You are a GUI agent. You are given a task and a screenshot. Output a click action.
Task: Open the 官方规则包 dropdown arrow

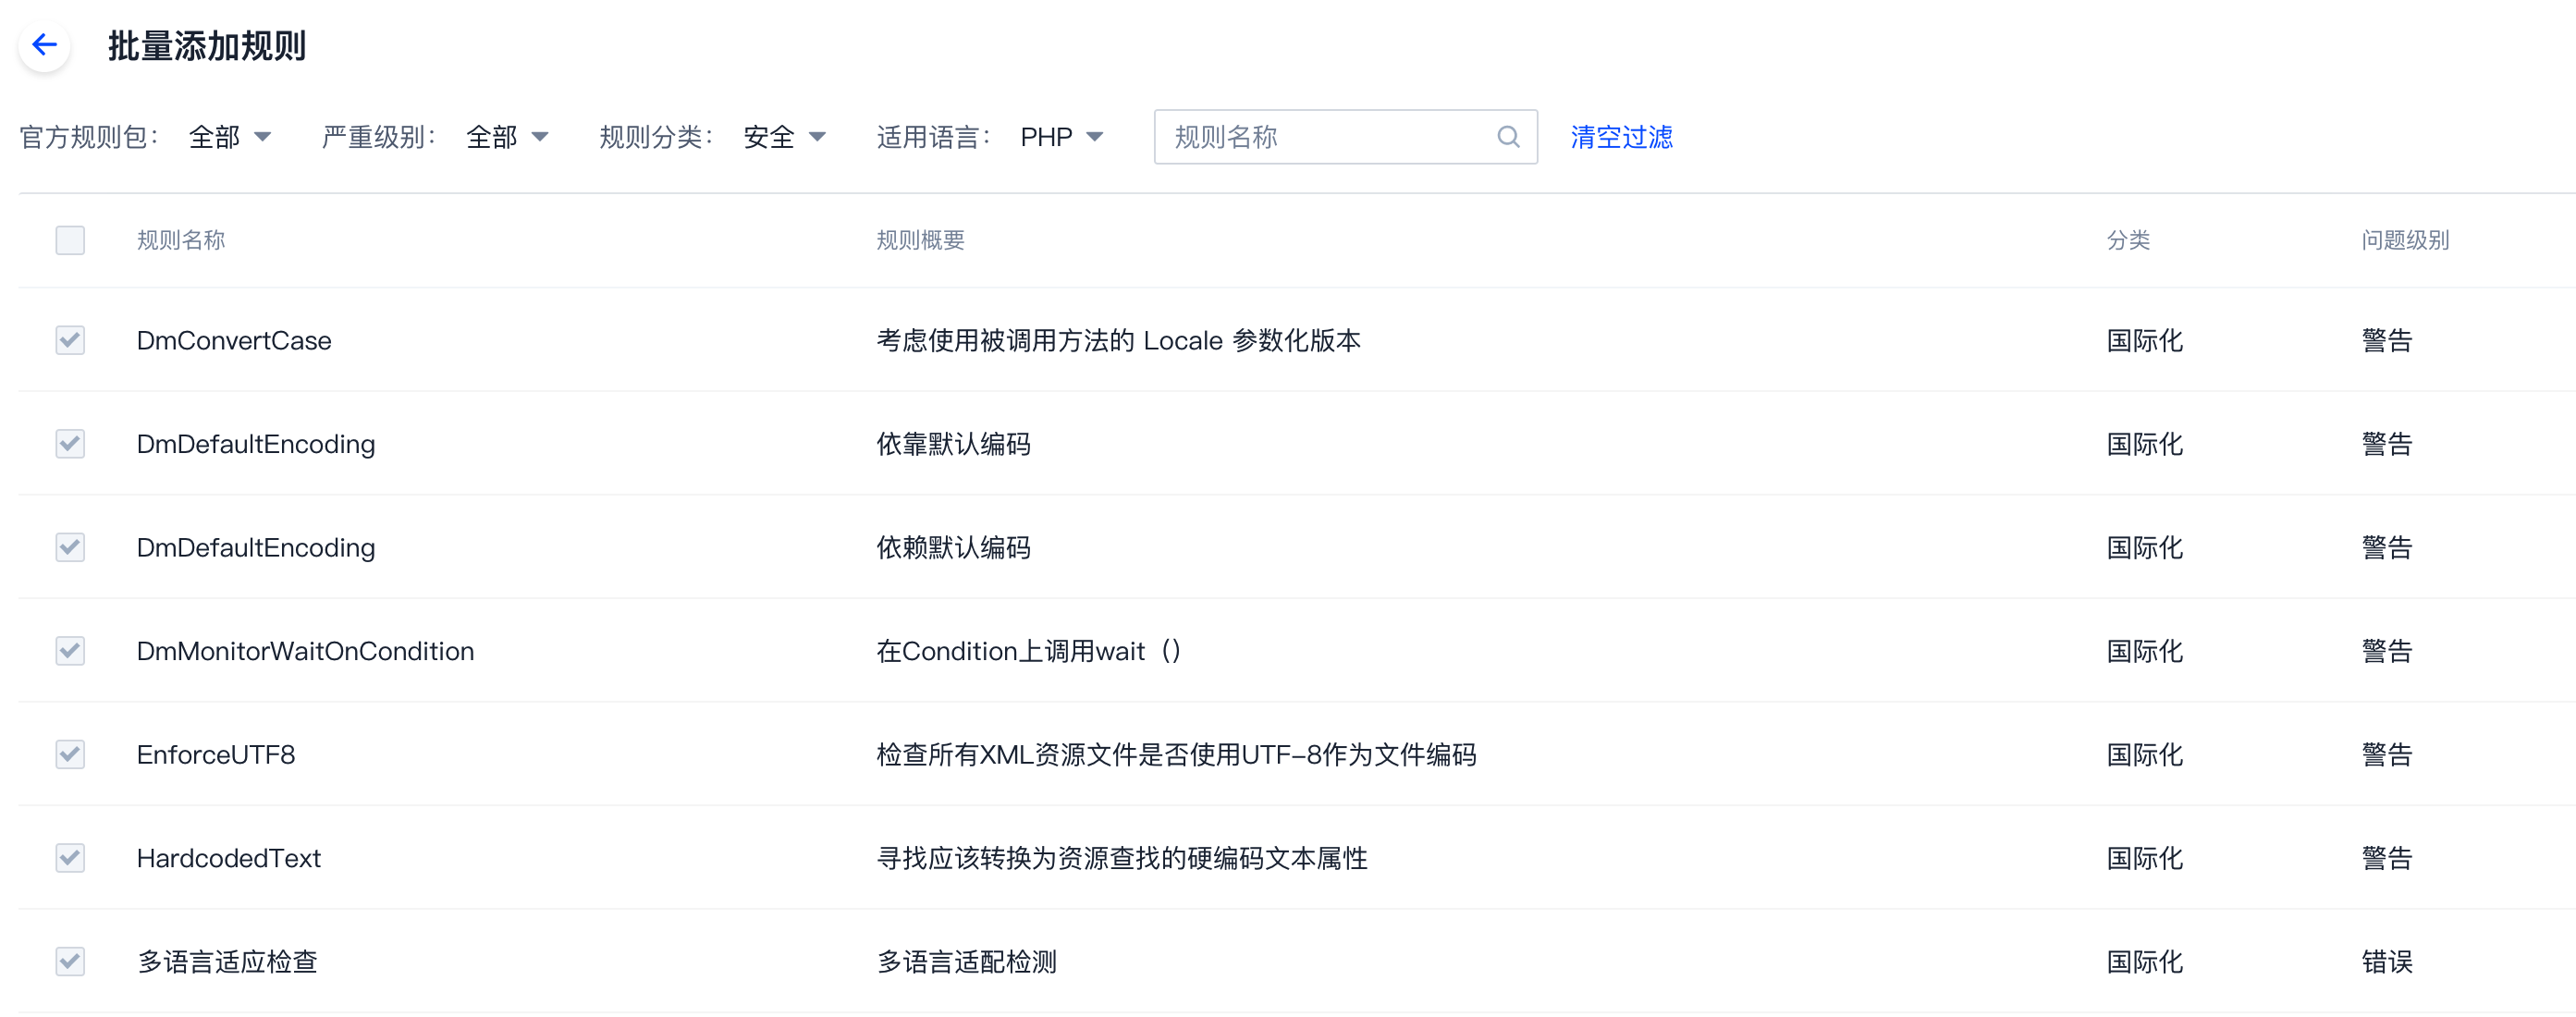[x=263, y=137]
